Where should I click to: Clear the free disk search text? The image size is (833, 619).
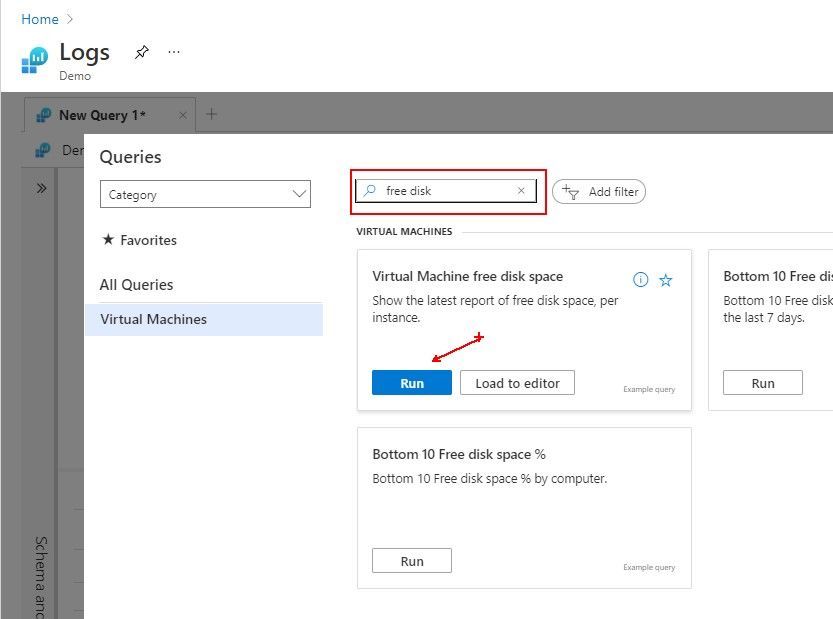(x=521, y=190)
